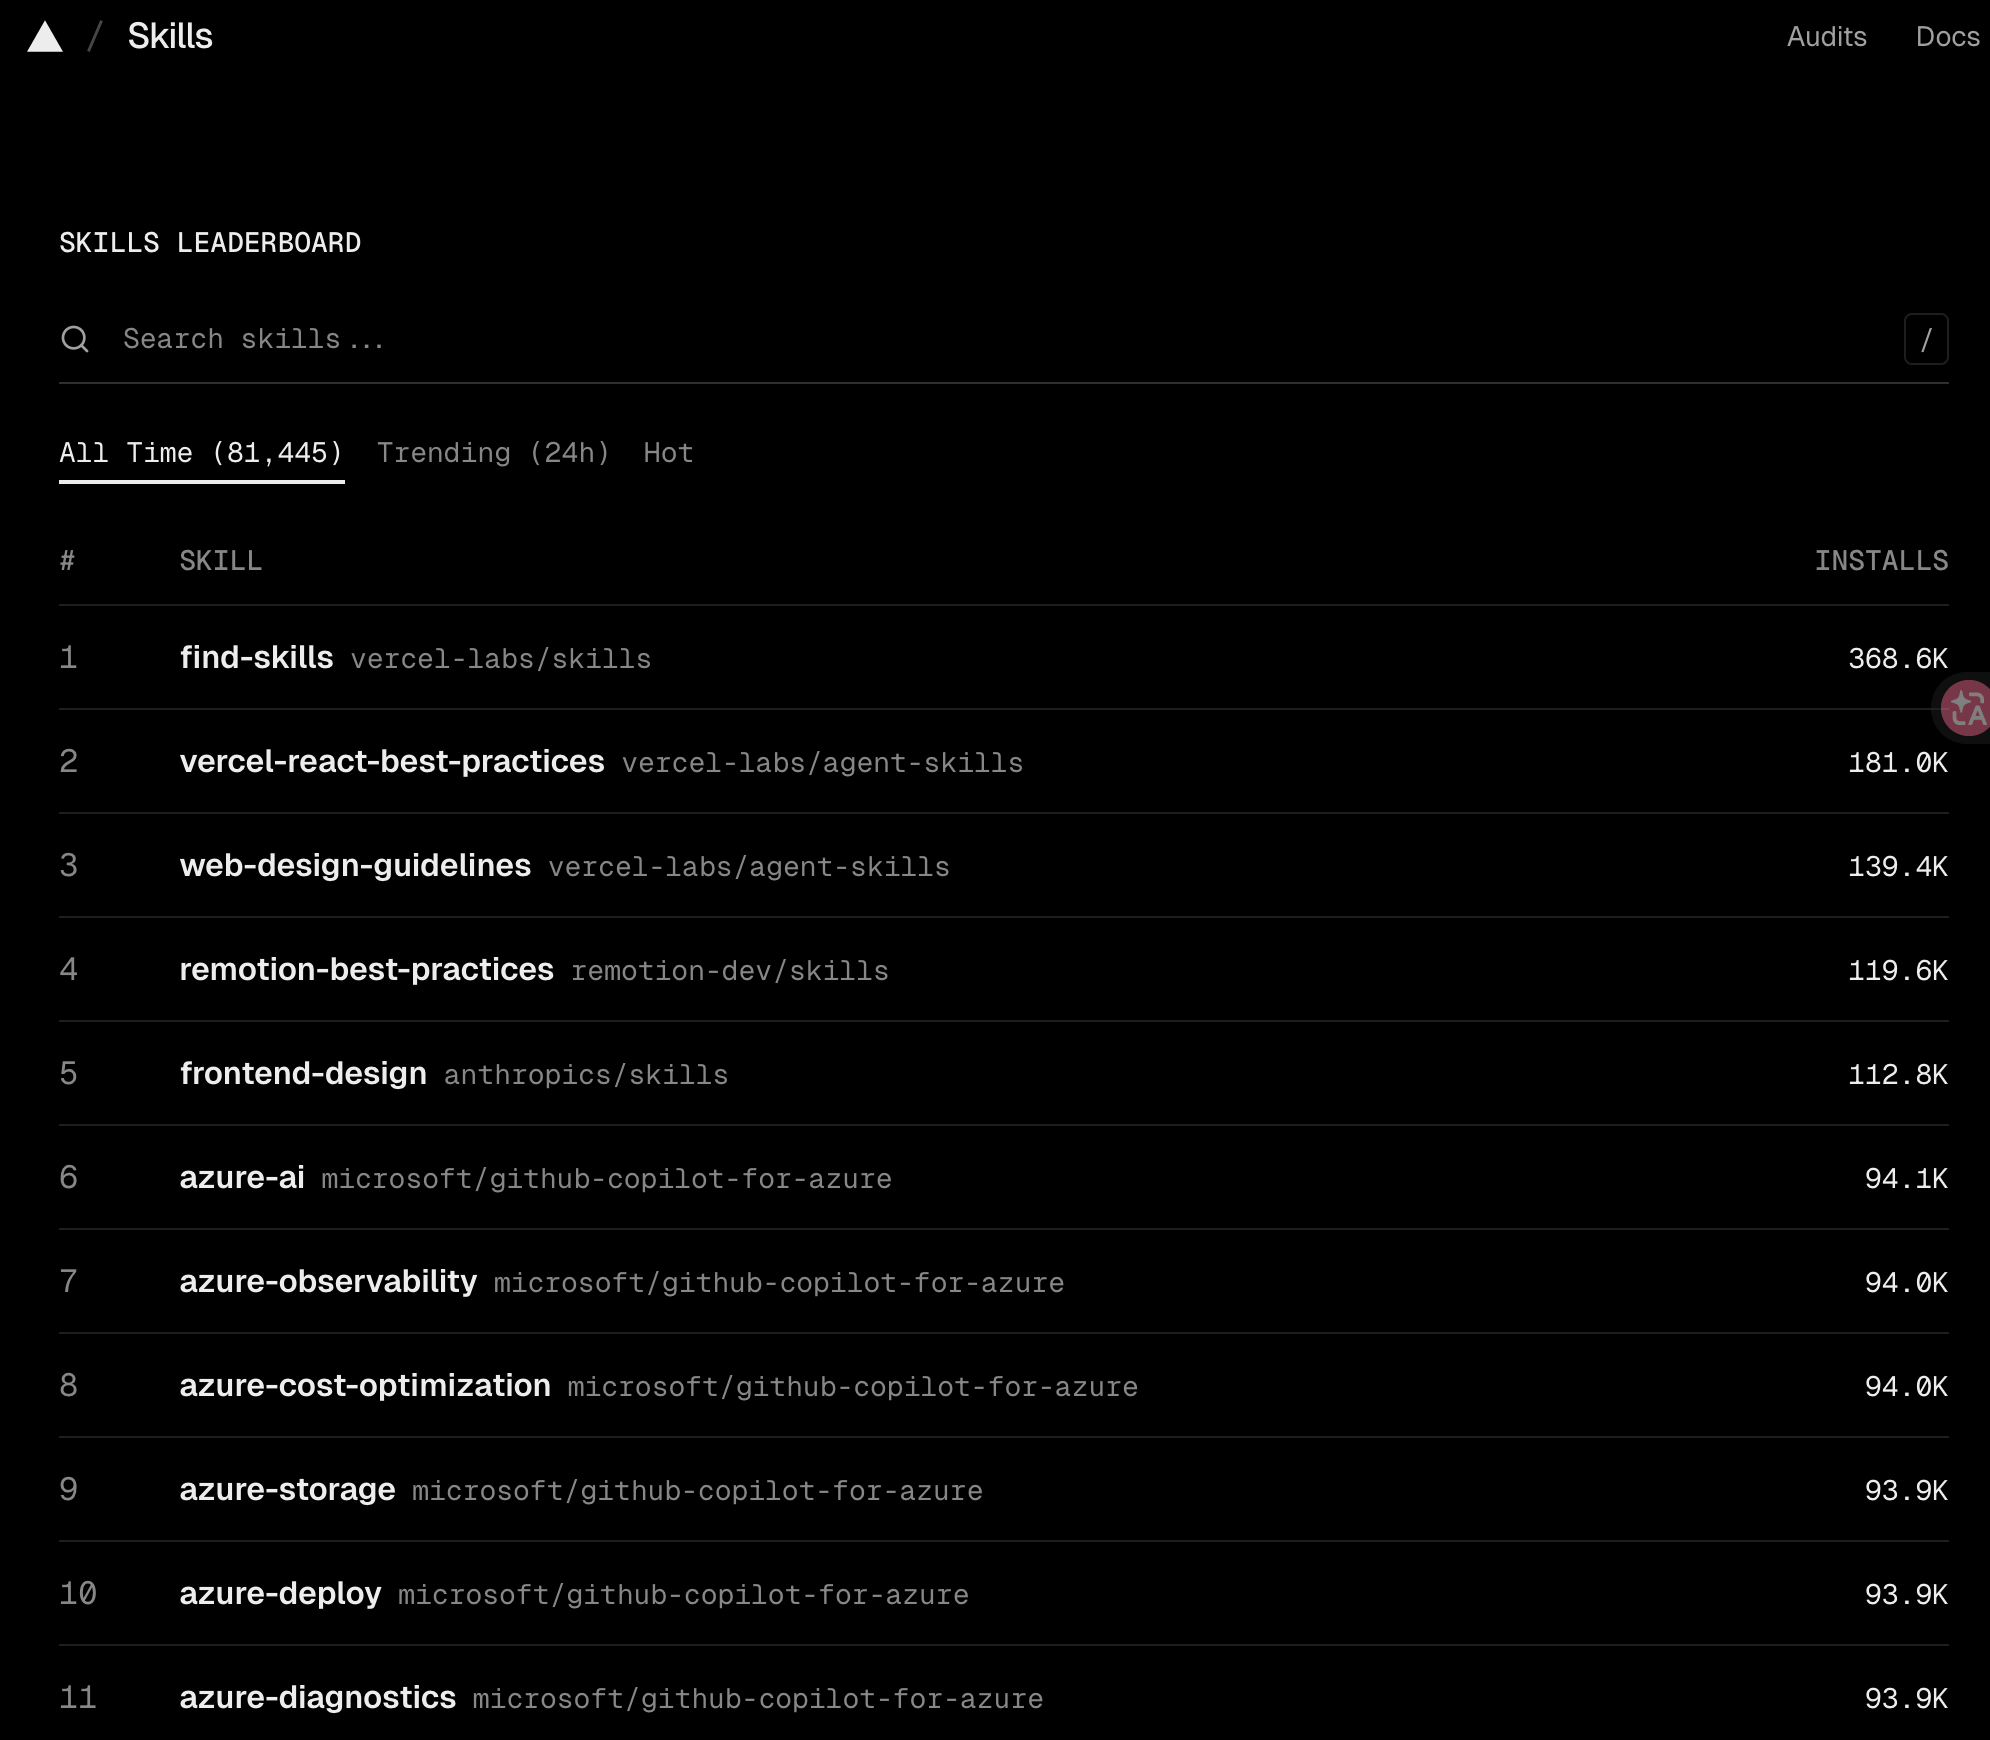The image size is (1990, 1740).
Task: Switch to Trending (24h) tab
Action: point(493,453)
